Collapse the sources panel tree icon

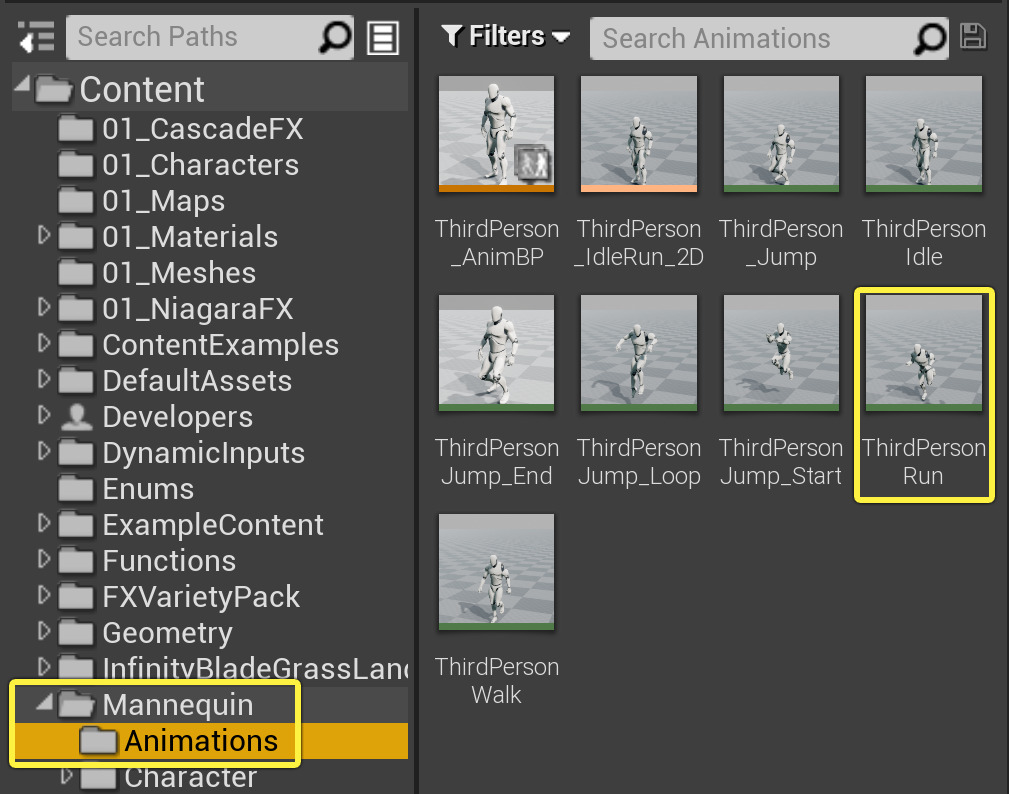(x=35, y=38)
